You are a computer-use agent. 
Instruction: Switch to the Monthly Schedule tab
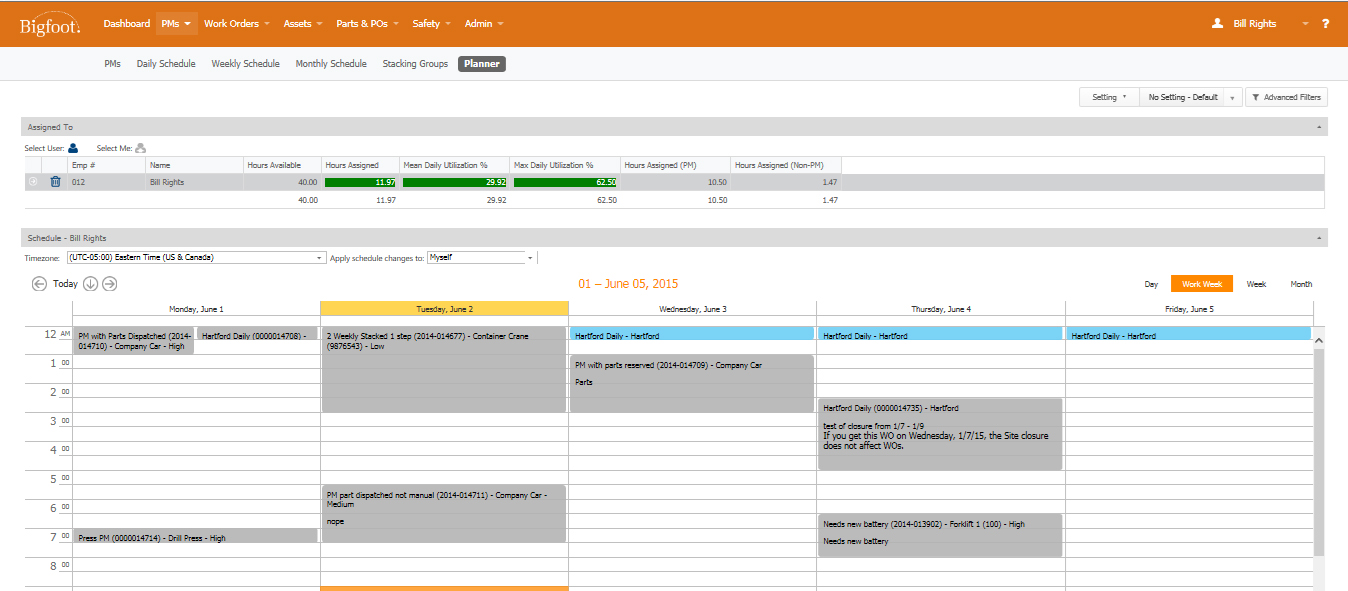coord(331,64)
